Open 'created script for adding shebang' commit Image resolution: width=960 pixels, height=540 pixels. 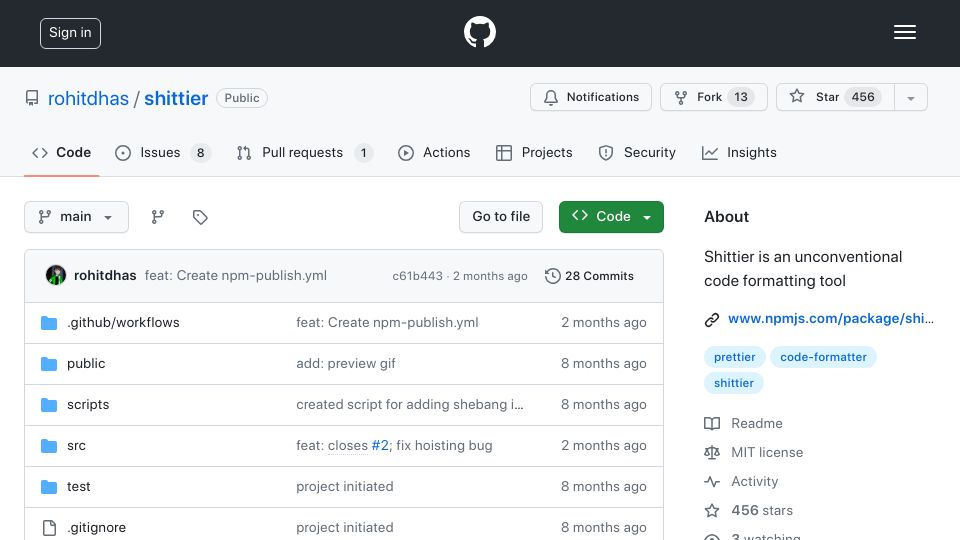point(410,405)
